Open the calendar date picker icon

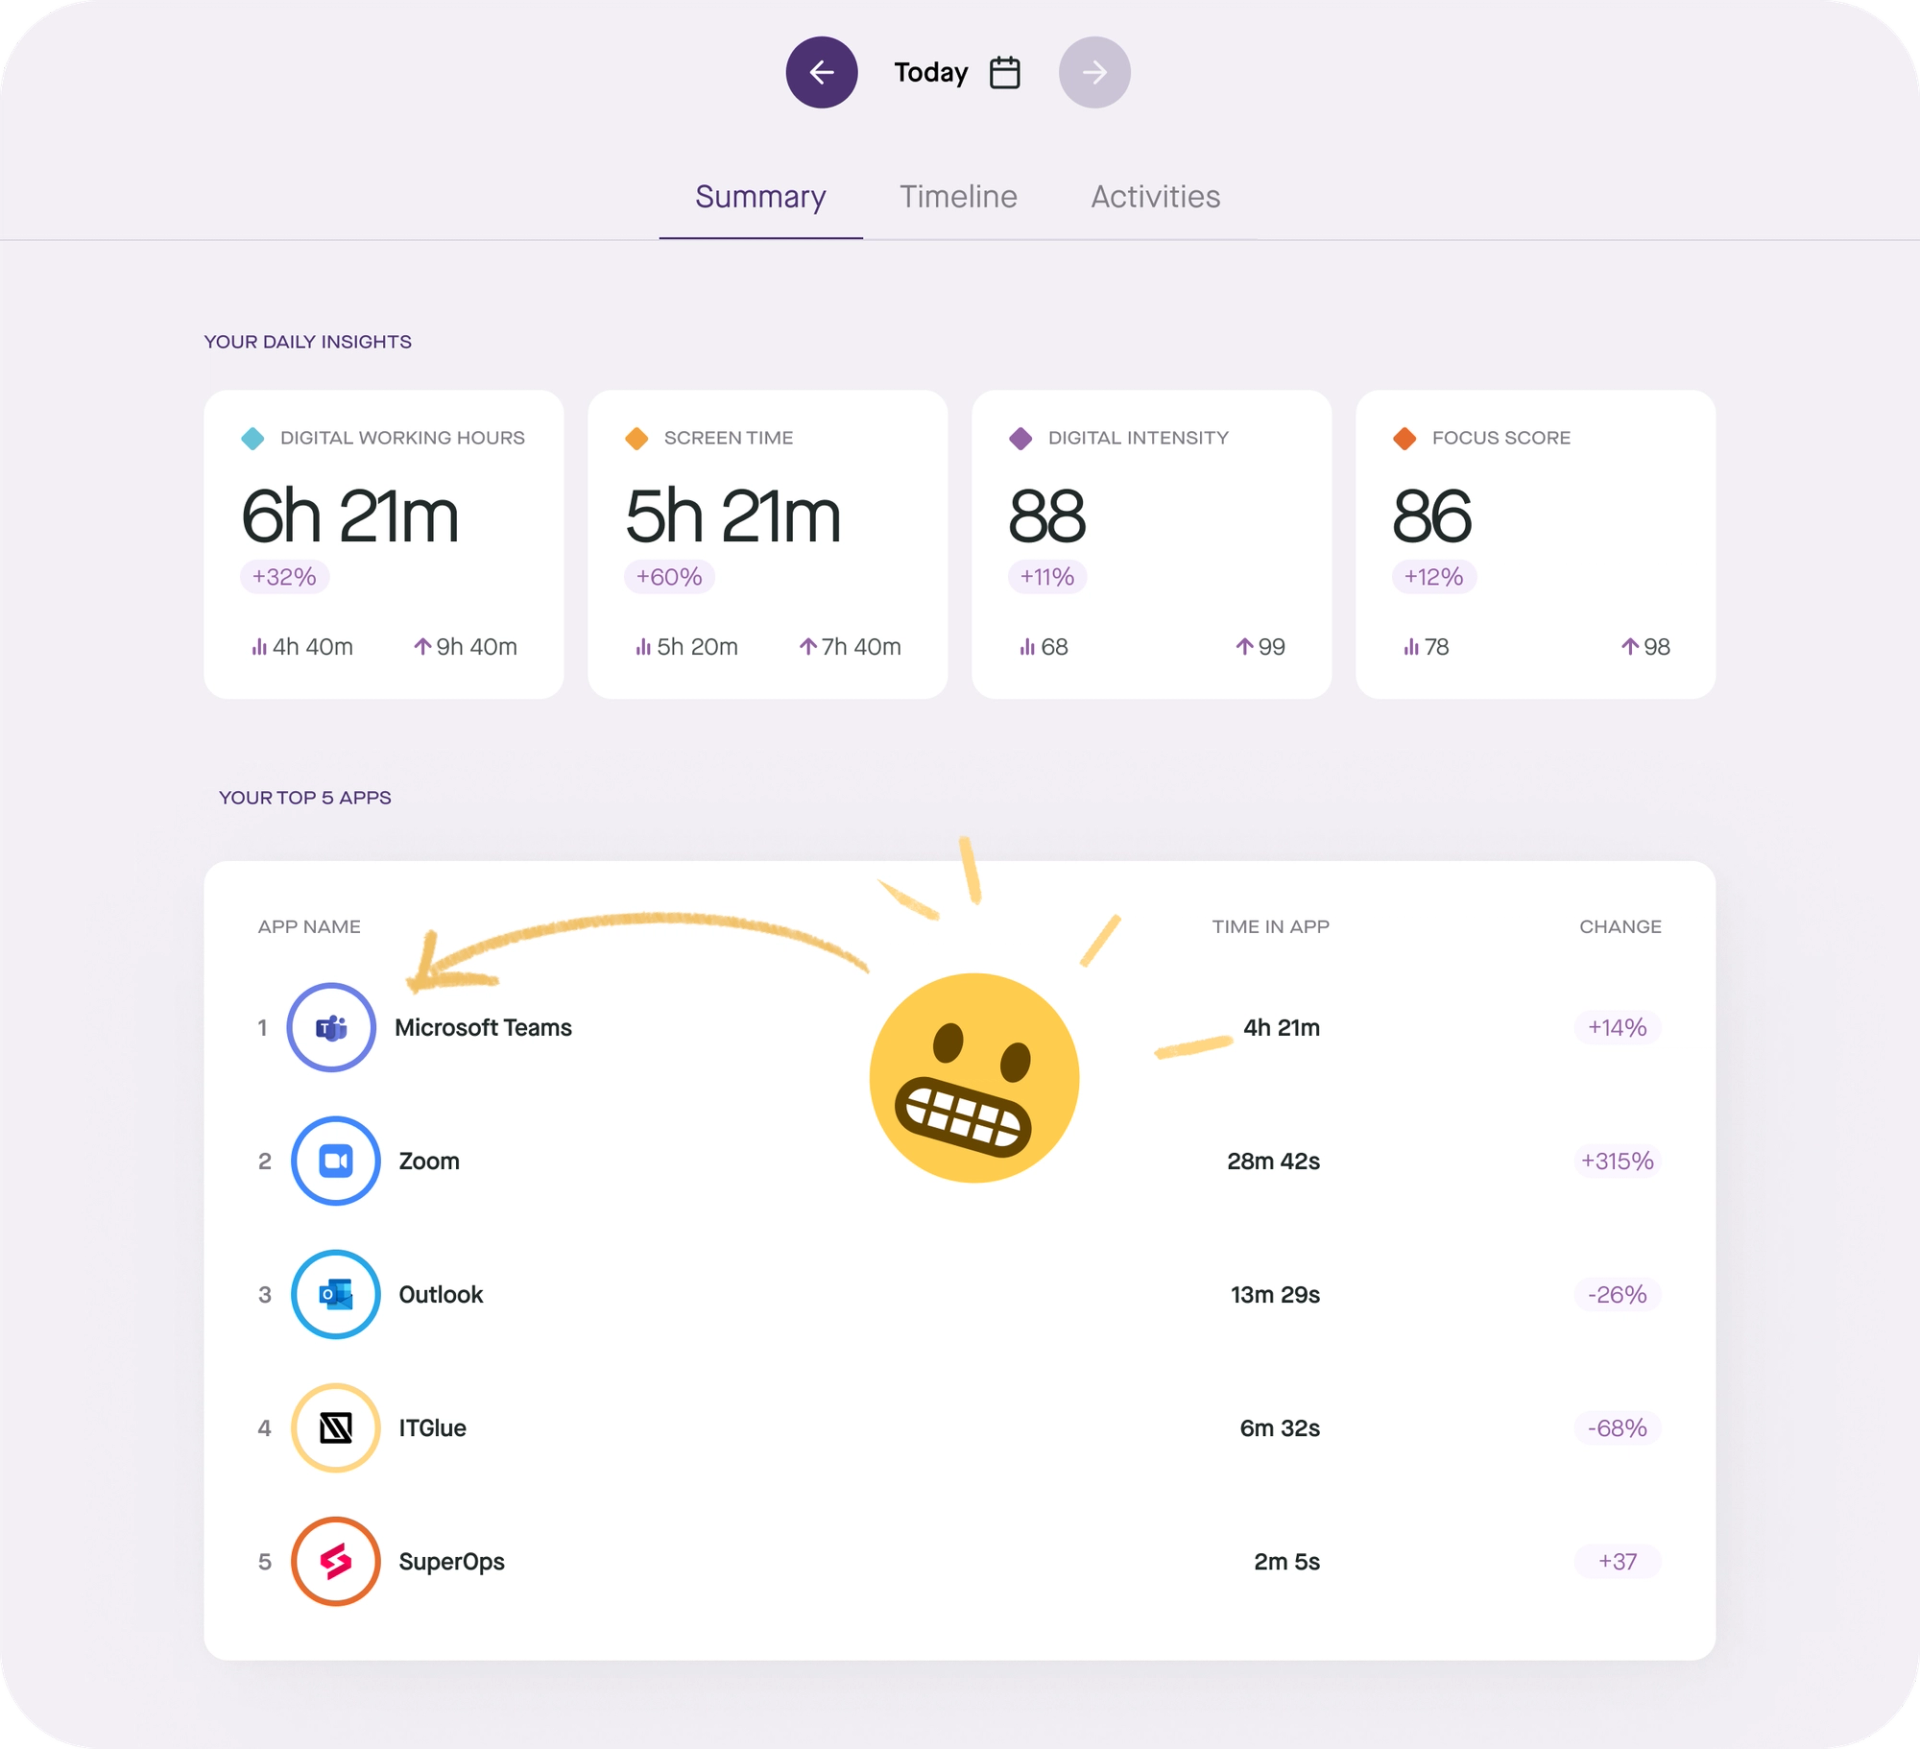[x=1004, y=72]
